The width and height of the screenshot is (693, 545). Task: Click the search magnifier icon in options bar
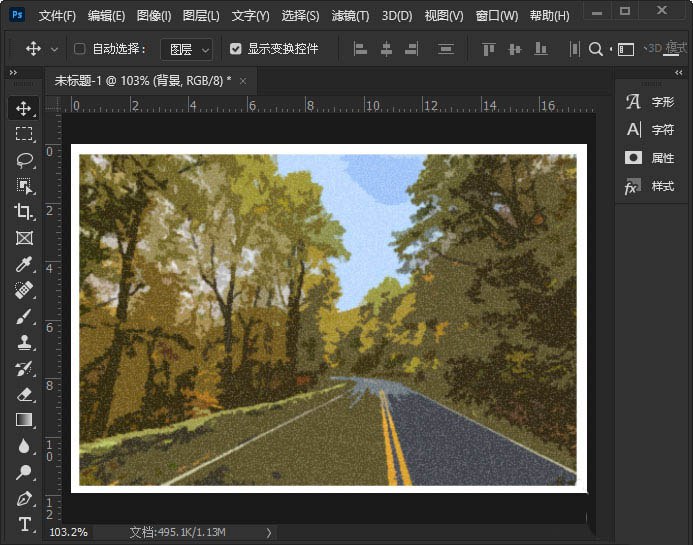click(x=595, y=49)
